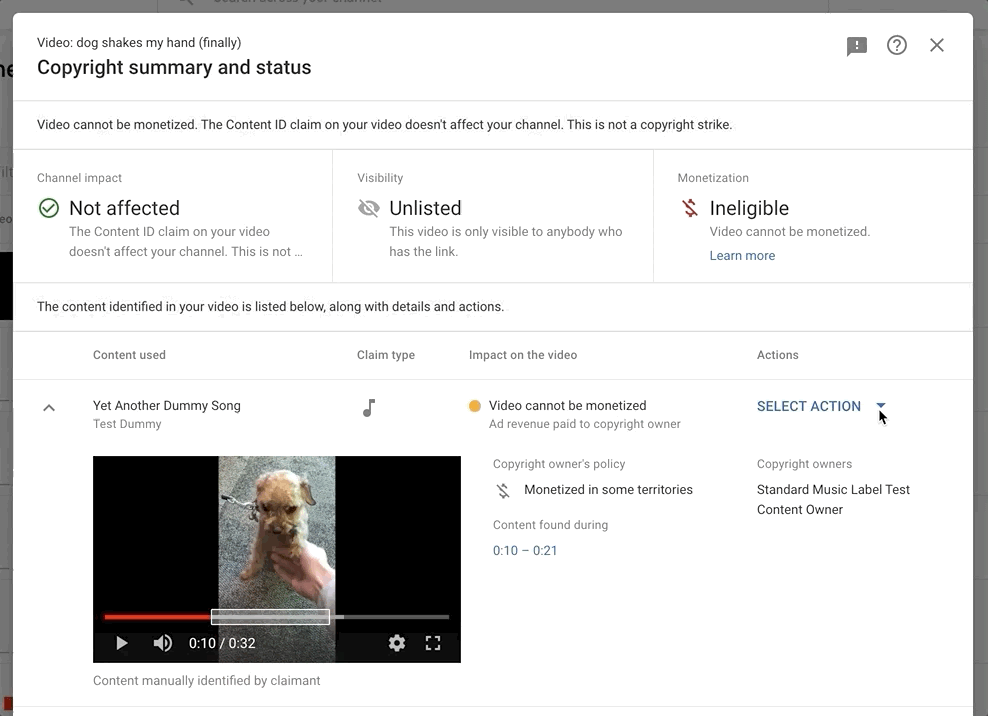Click the Claim type column header
This screenshot has width=988, height=716.
pyautogui.click(x=385, y=355)
